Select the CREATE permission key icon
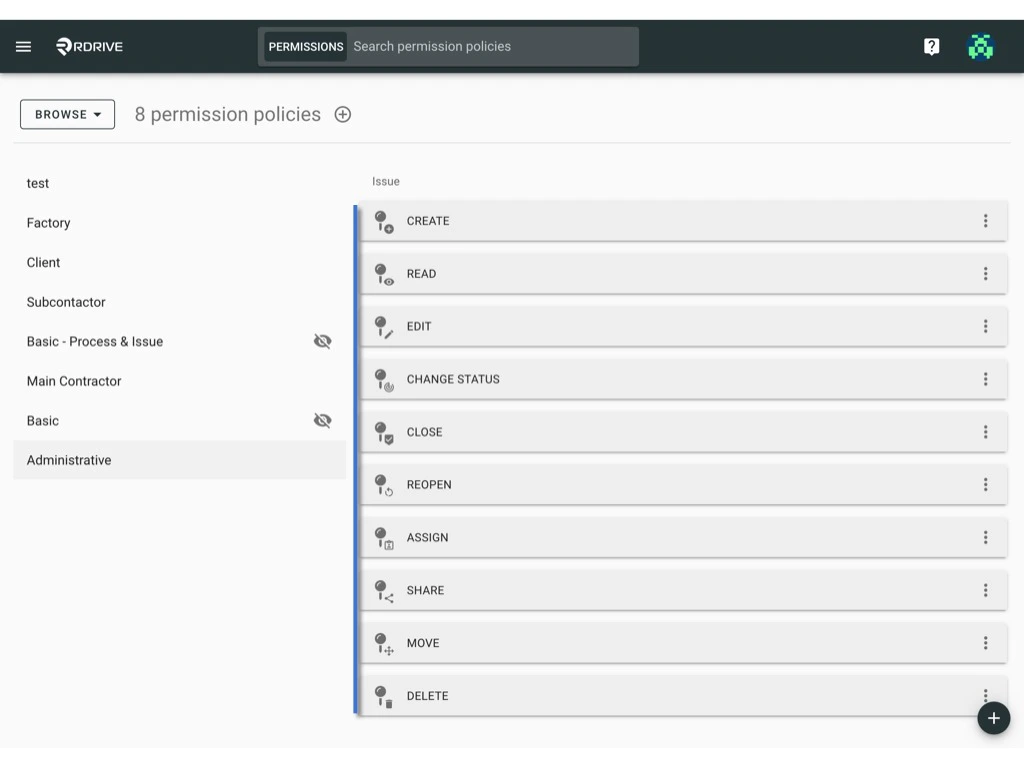 click(x=383, y=221)
